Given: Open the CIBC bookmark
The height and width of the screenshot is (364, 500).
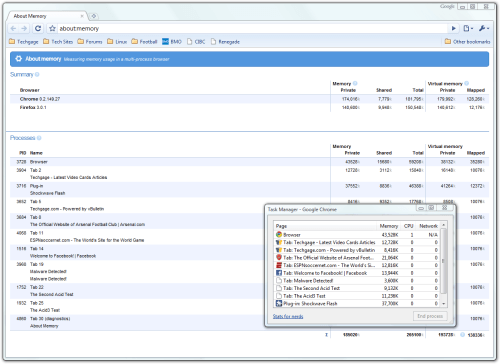Looking at the screenshot, I should click(196, 42).
